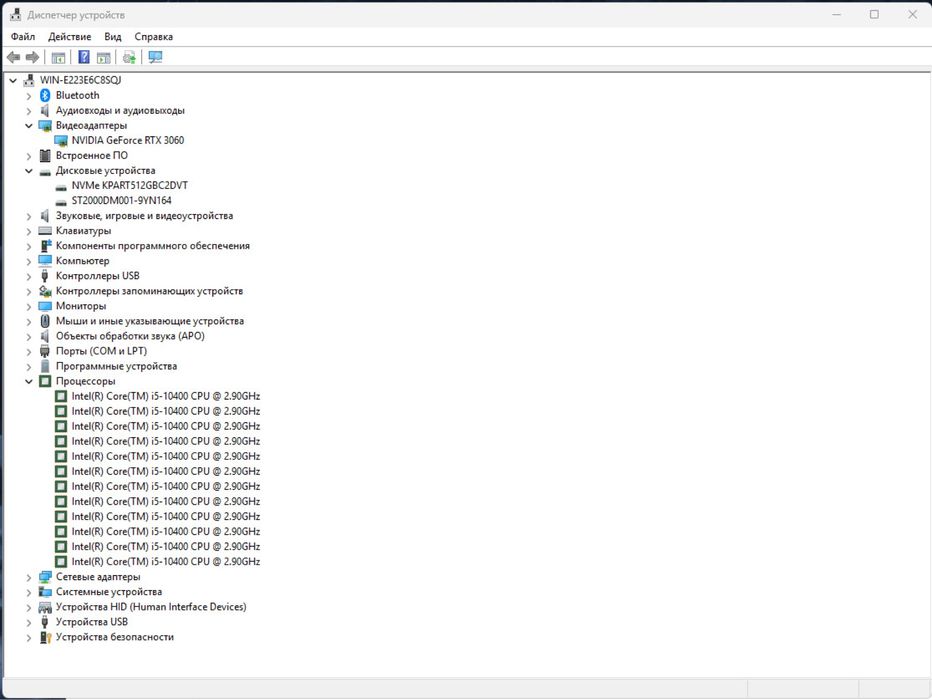Viewport: 932px width, 700px height.
Task: Click the network icon beside Сетевые адаптеры
Action: pyautogui.click(x=45, y=577)
